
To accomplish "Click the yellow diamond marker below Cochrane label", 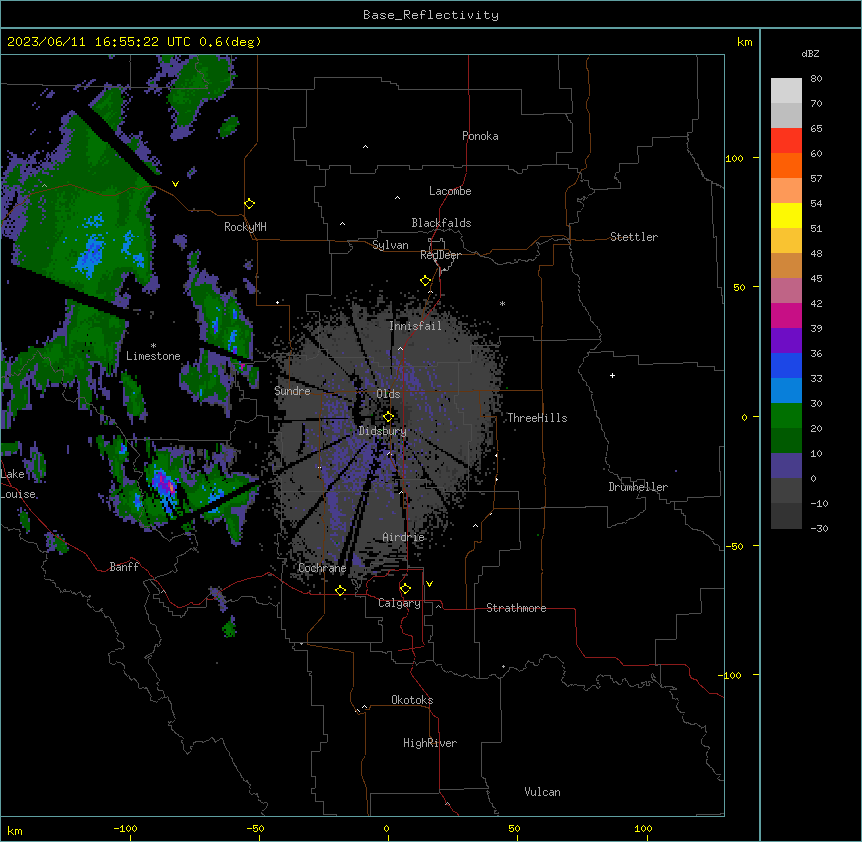I will [340, 590].
